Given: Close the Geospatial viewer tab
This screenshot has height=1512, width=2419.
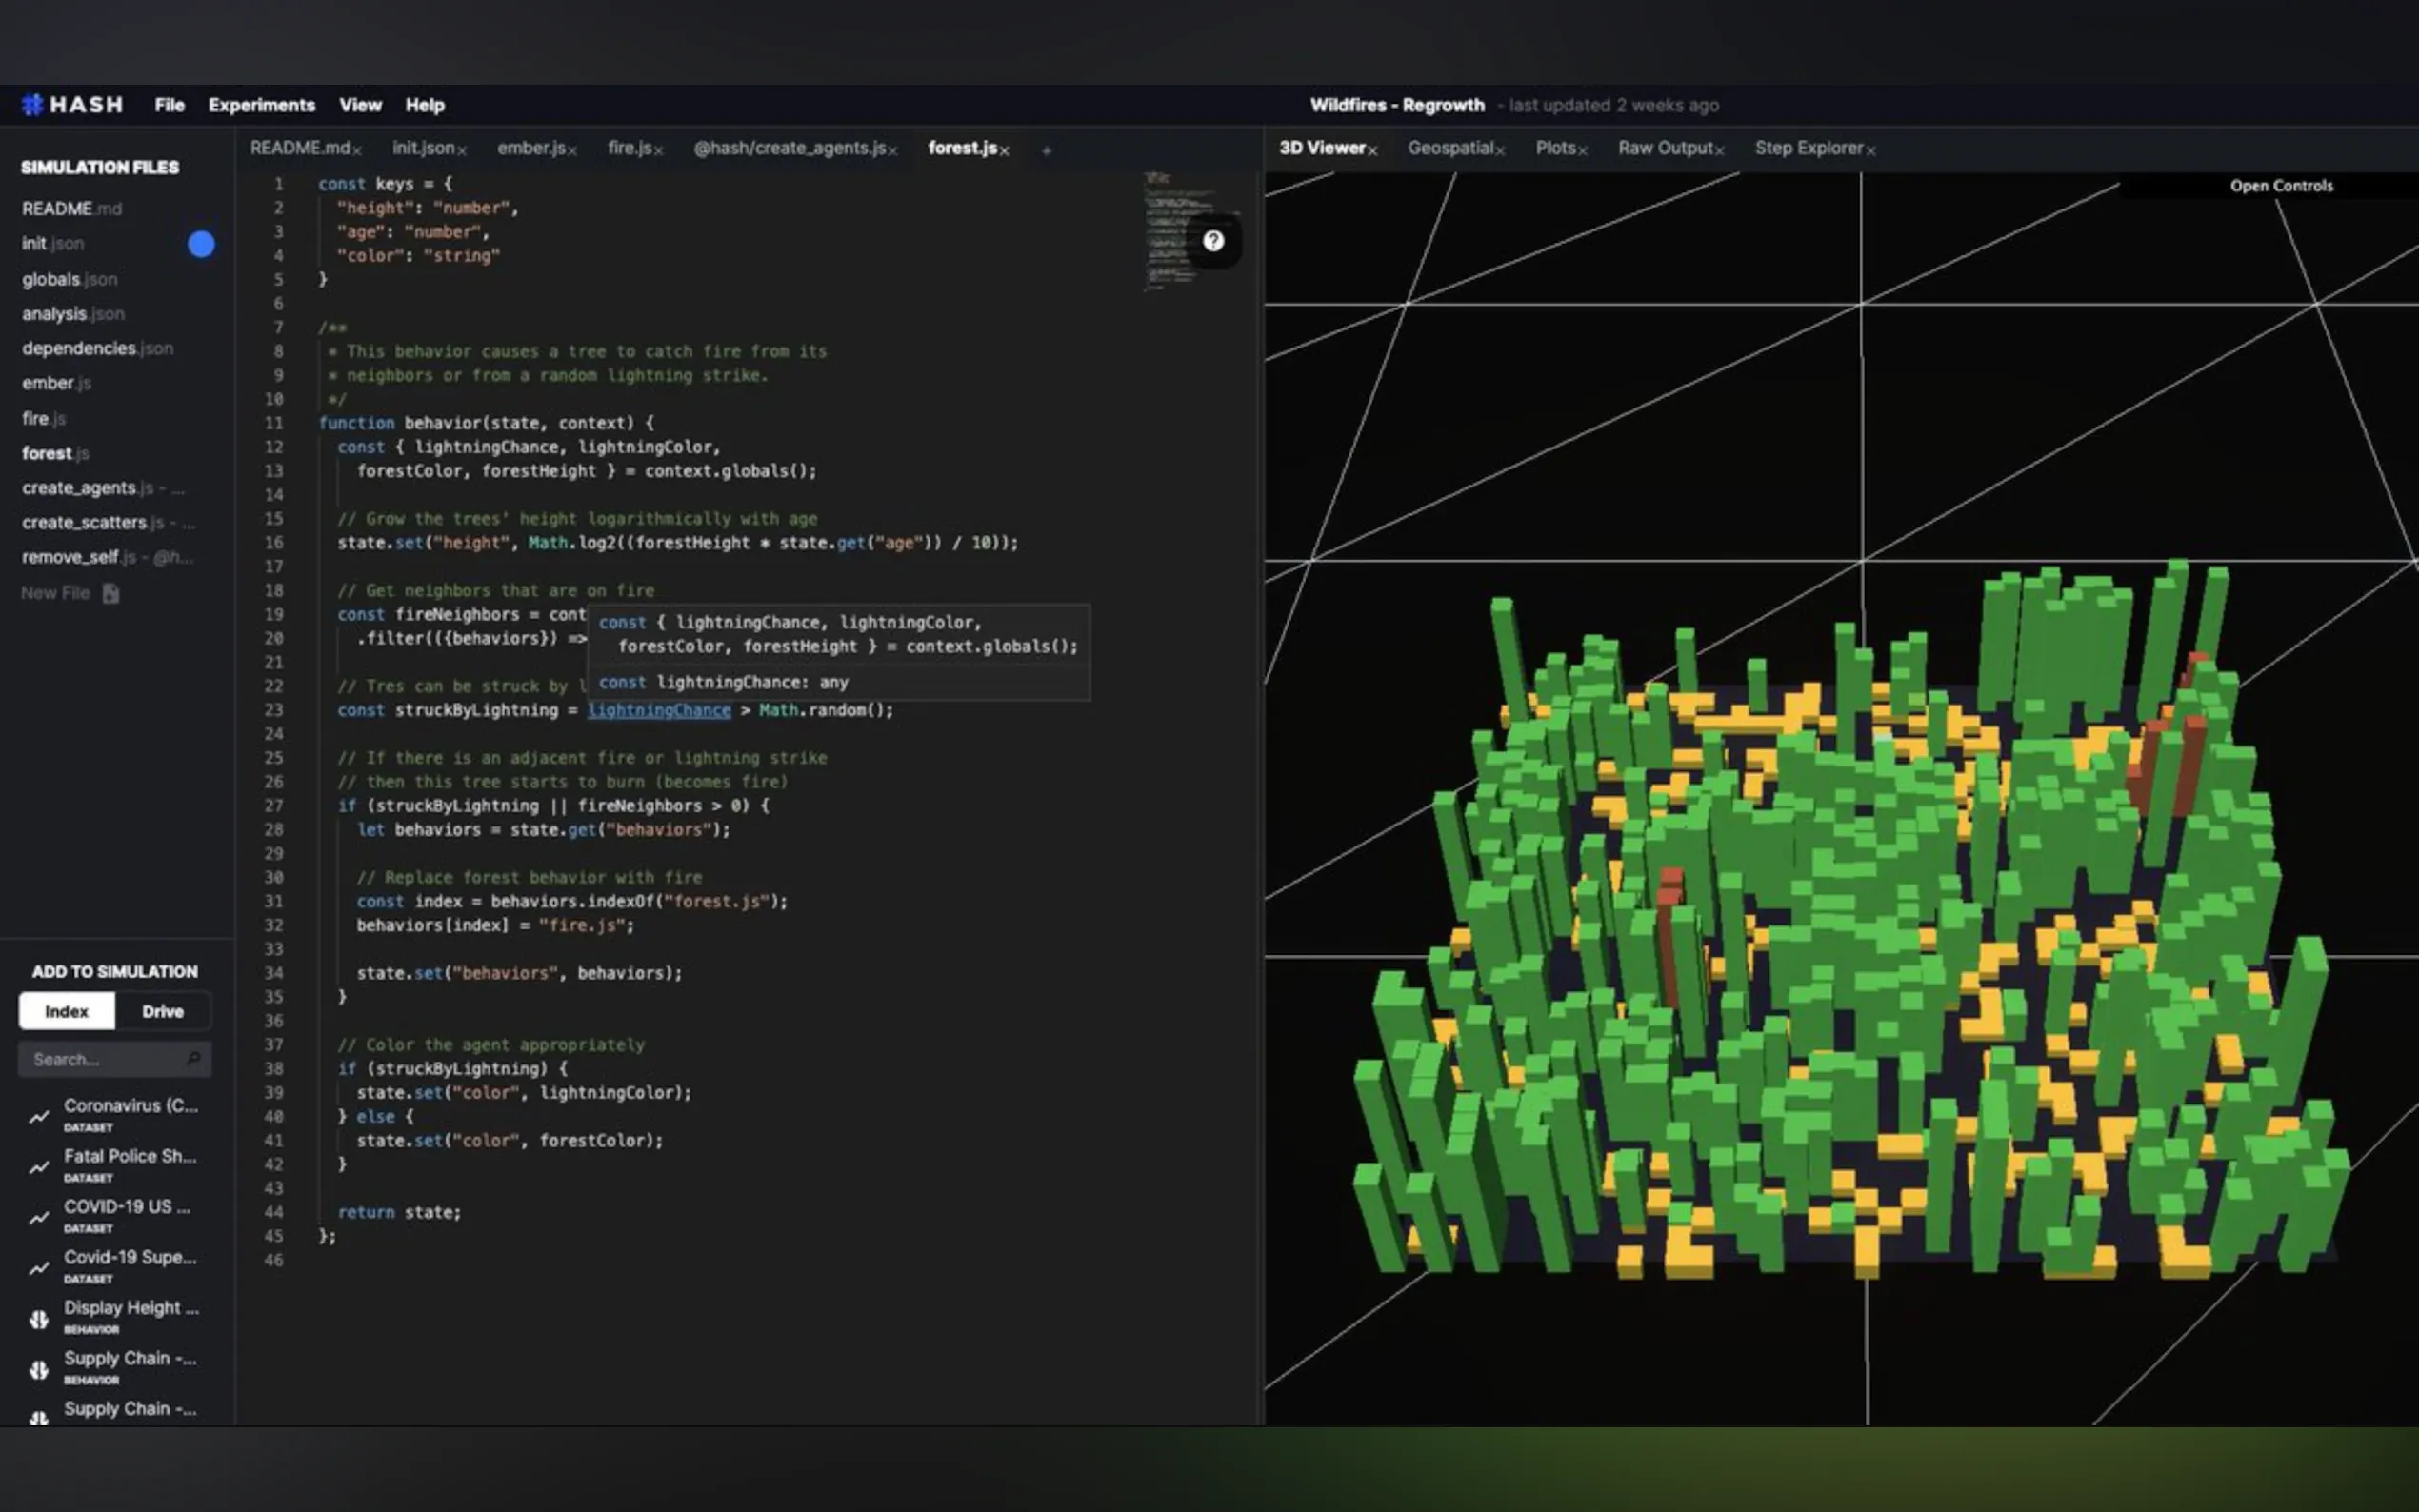Looking at the screenshot, I should (x=1500, y=151).
